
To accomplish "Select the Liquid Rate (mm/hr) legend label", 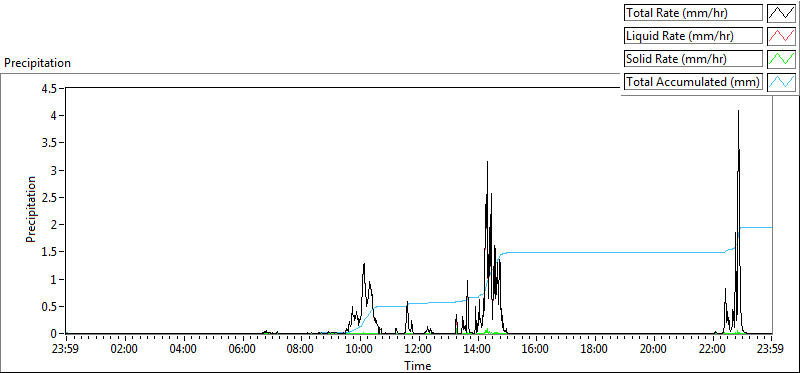I will (694, 36).
